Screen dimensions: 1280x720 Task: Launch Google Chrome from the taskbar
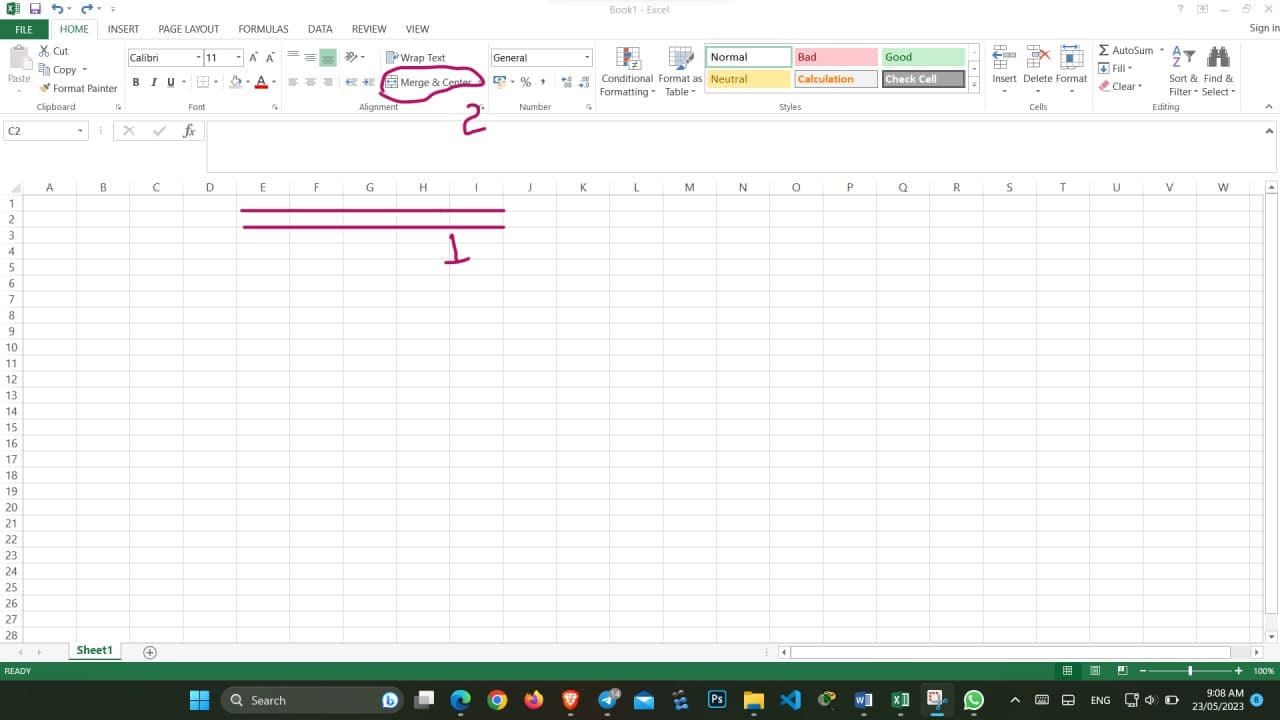coord(497,700)
